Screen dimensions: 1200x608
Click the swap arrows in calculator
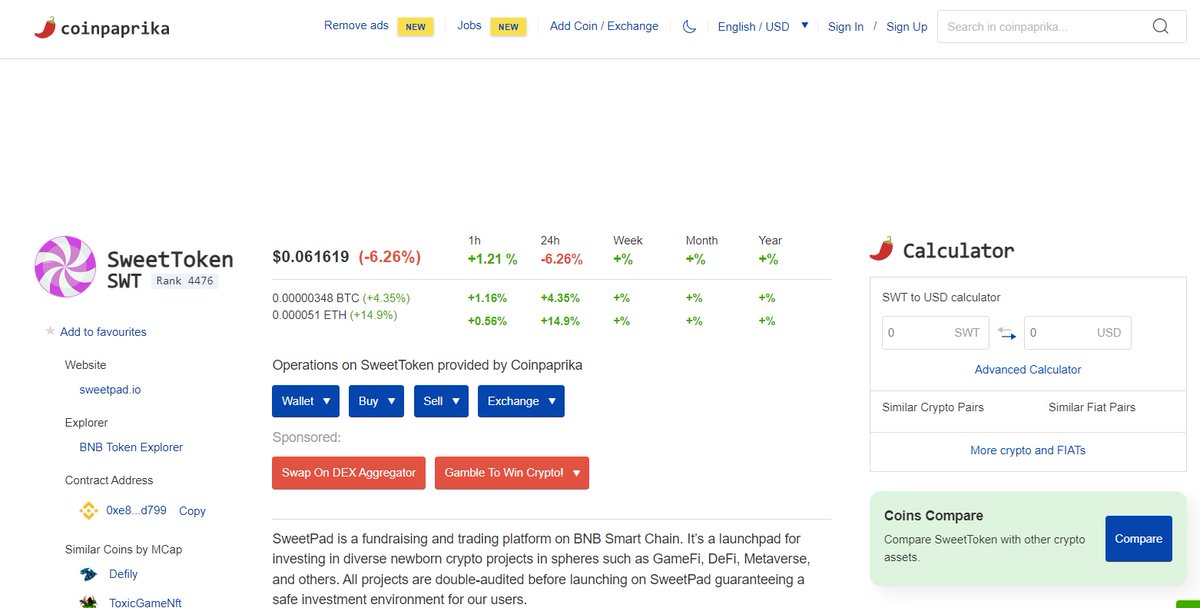(1006, 333)
